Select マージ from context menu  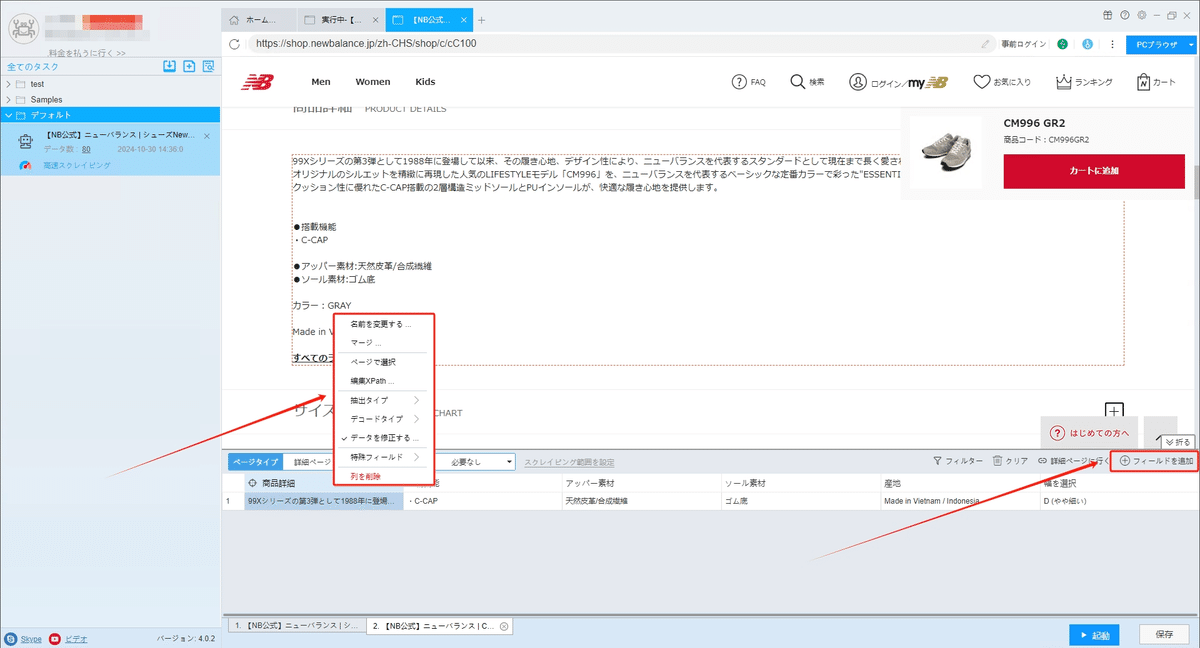coord(366,343)
